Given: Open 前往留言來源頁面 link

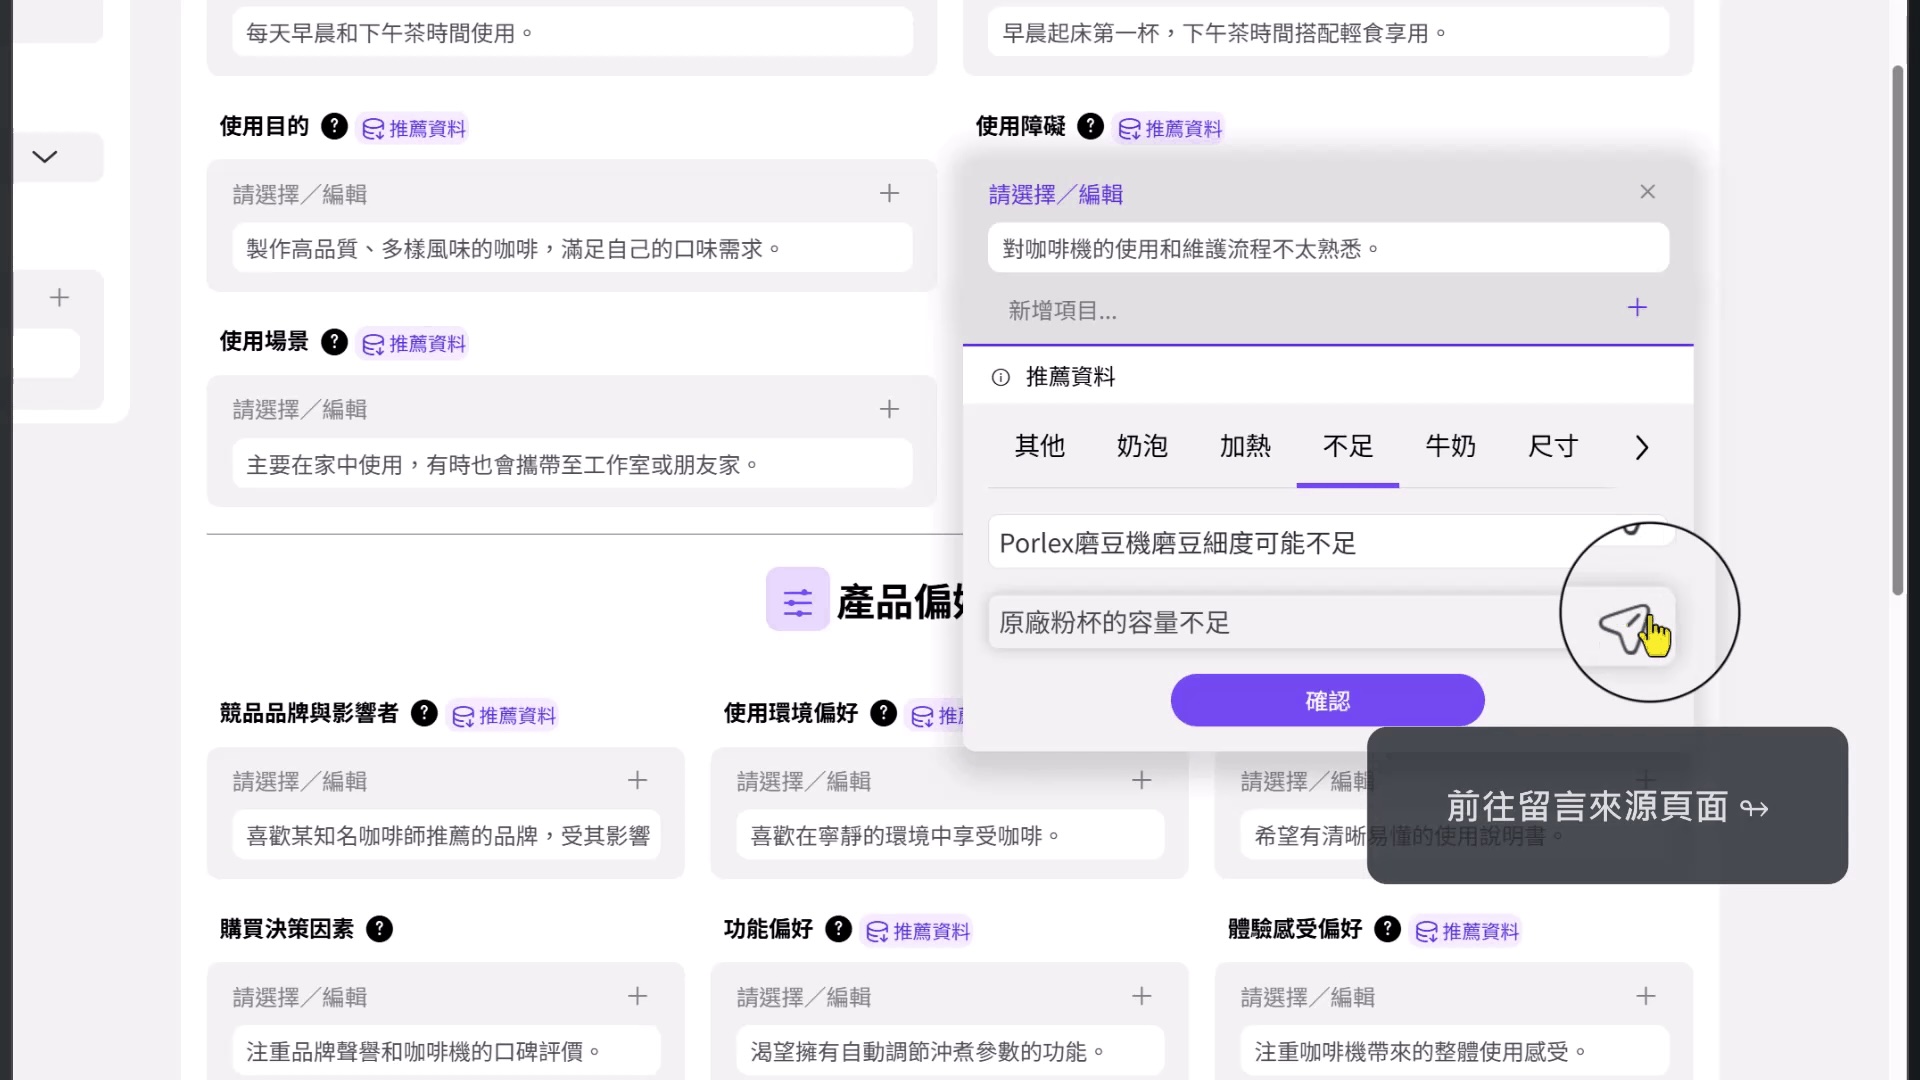Looking at the screenshot, I should pyautogui.click(x=1604, y=807).
